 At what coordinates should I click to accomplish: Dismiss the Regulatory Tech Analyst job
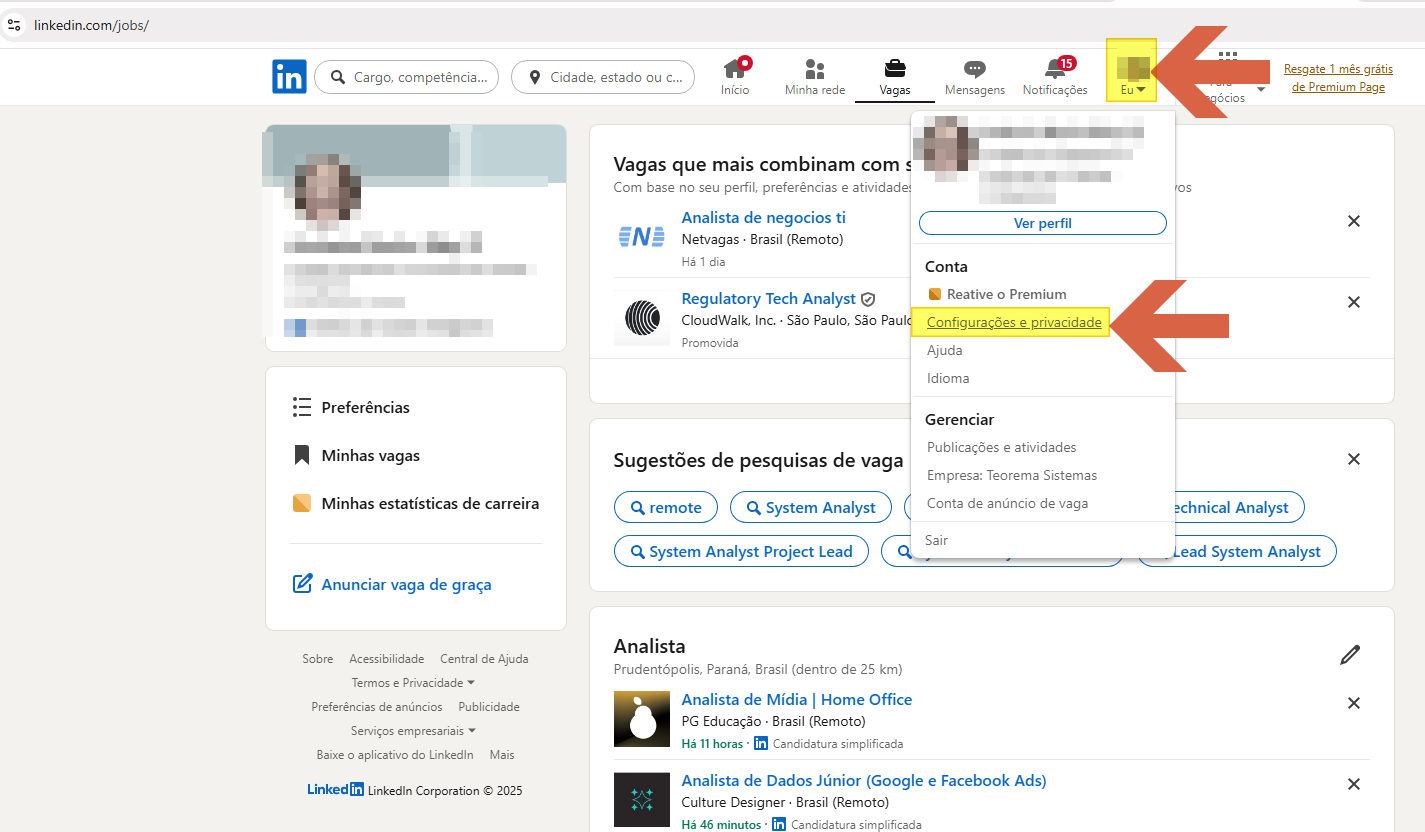click(x=1354, y=302)
